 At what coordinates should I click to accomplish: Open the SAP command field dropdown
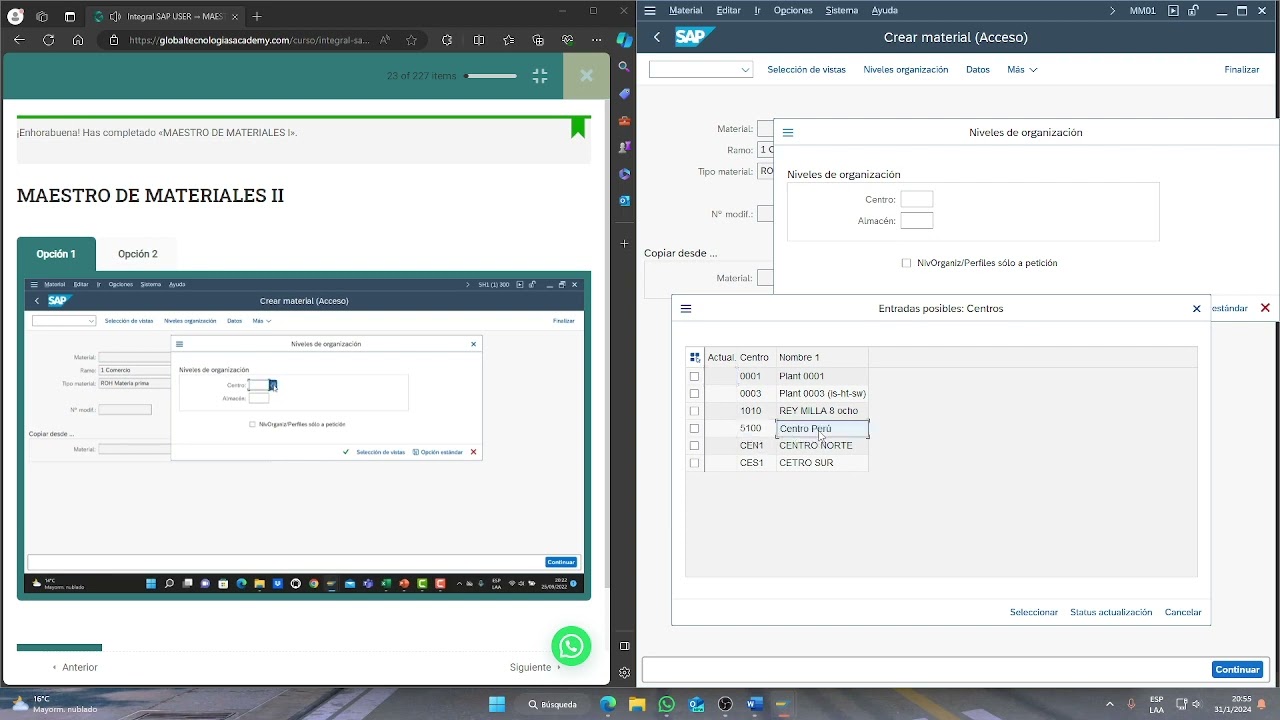pyautogui.click(x=745, y=70)
